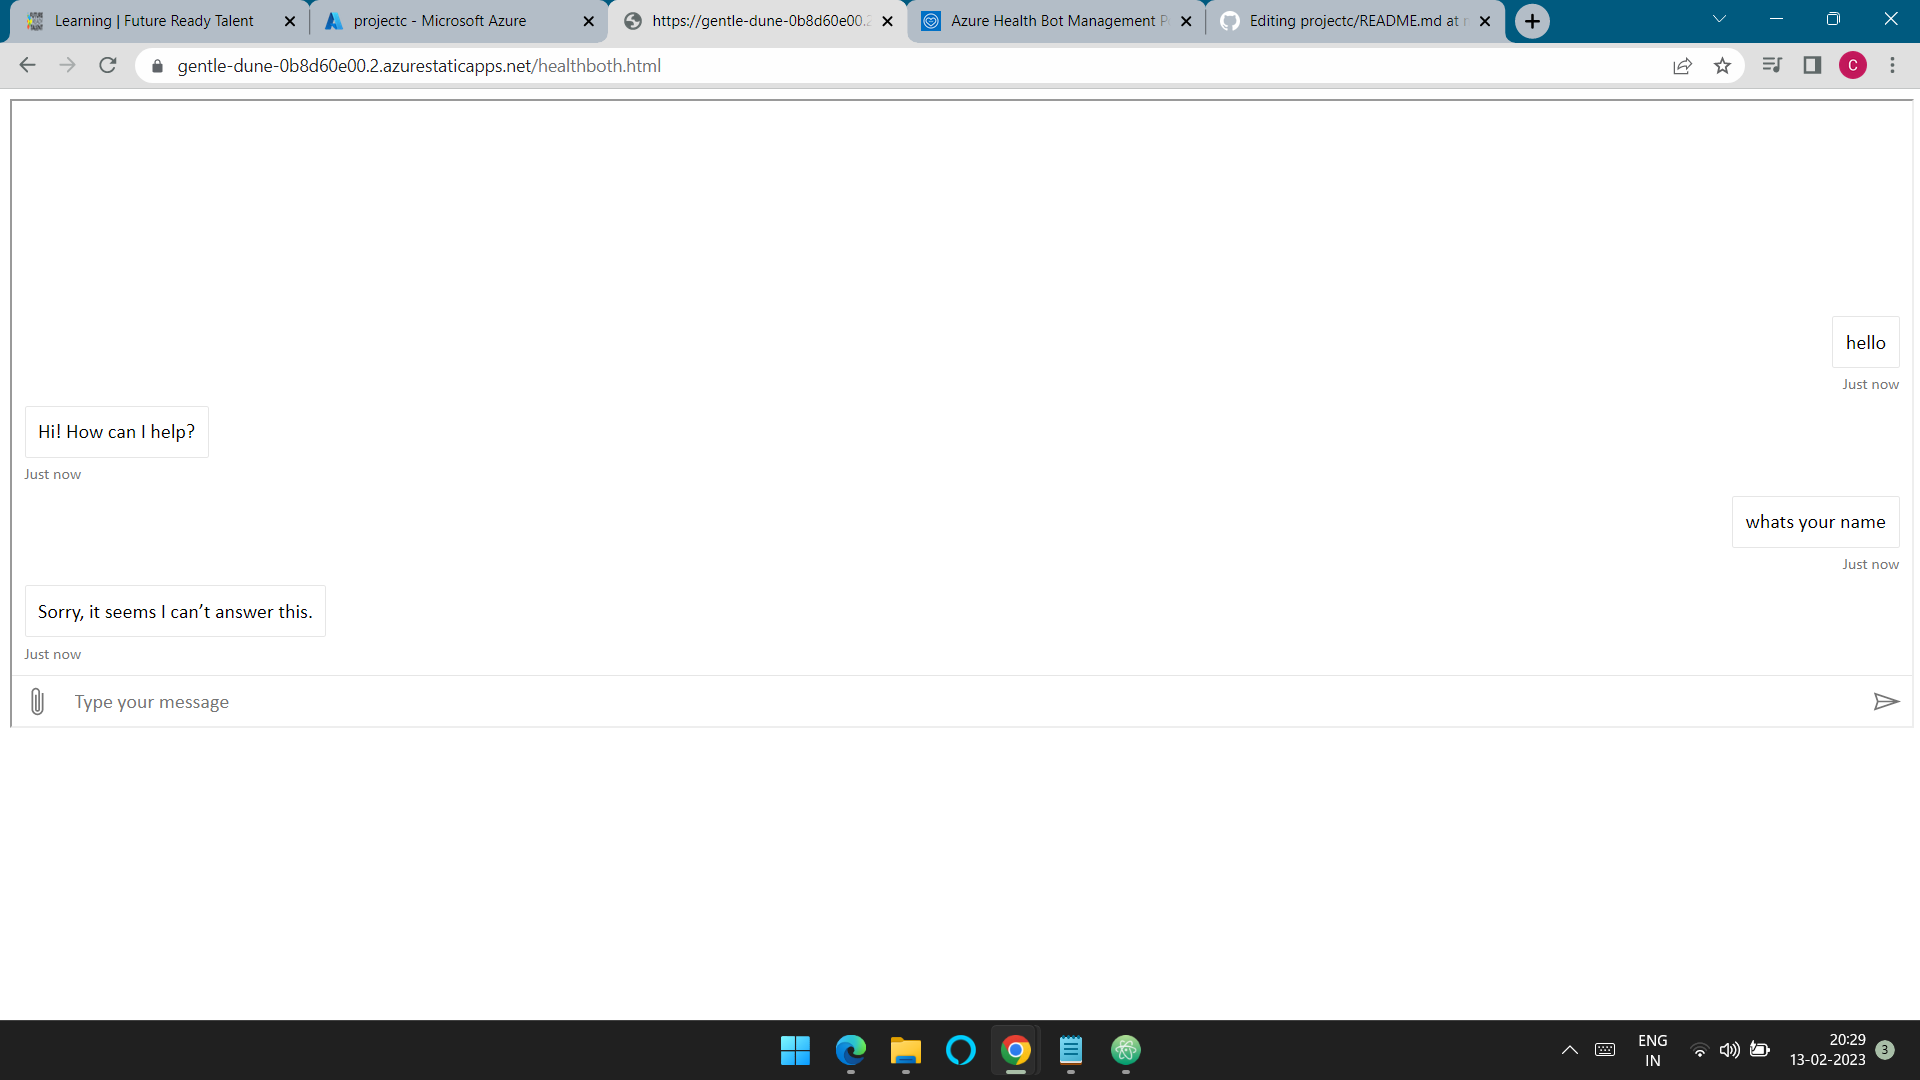Show hidden system tray icons
This screenshot has height=1080, width=1920.
coord(1569,1050)
